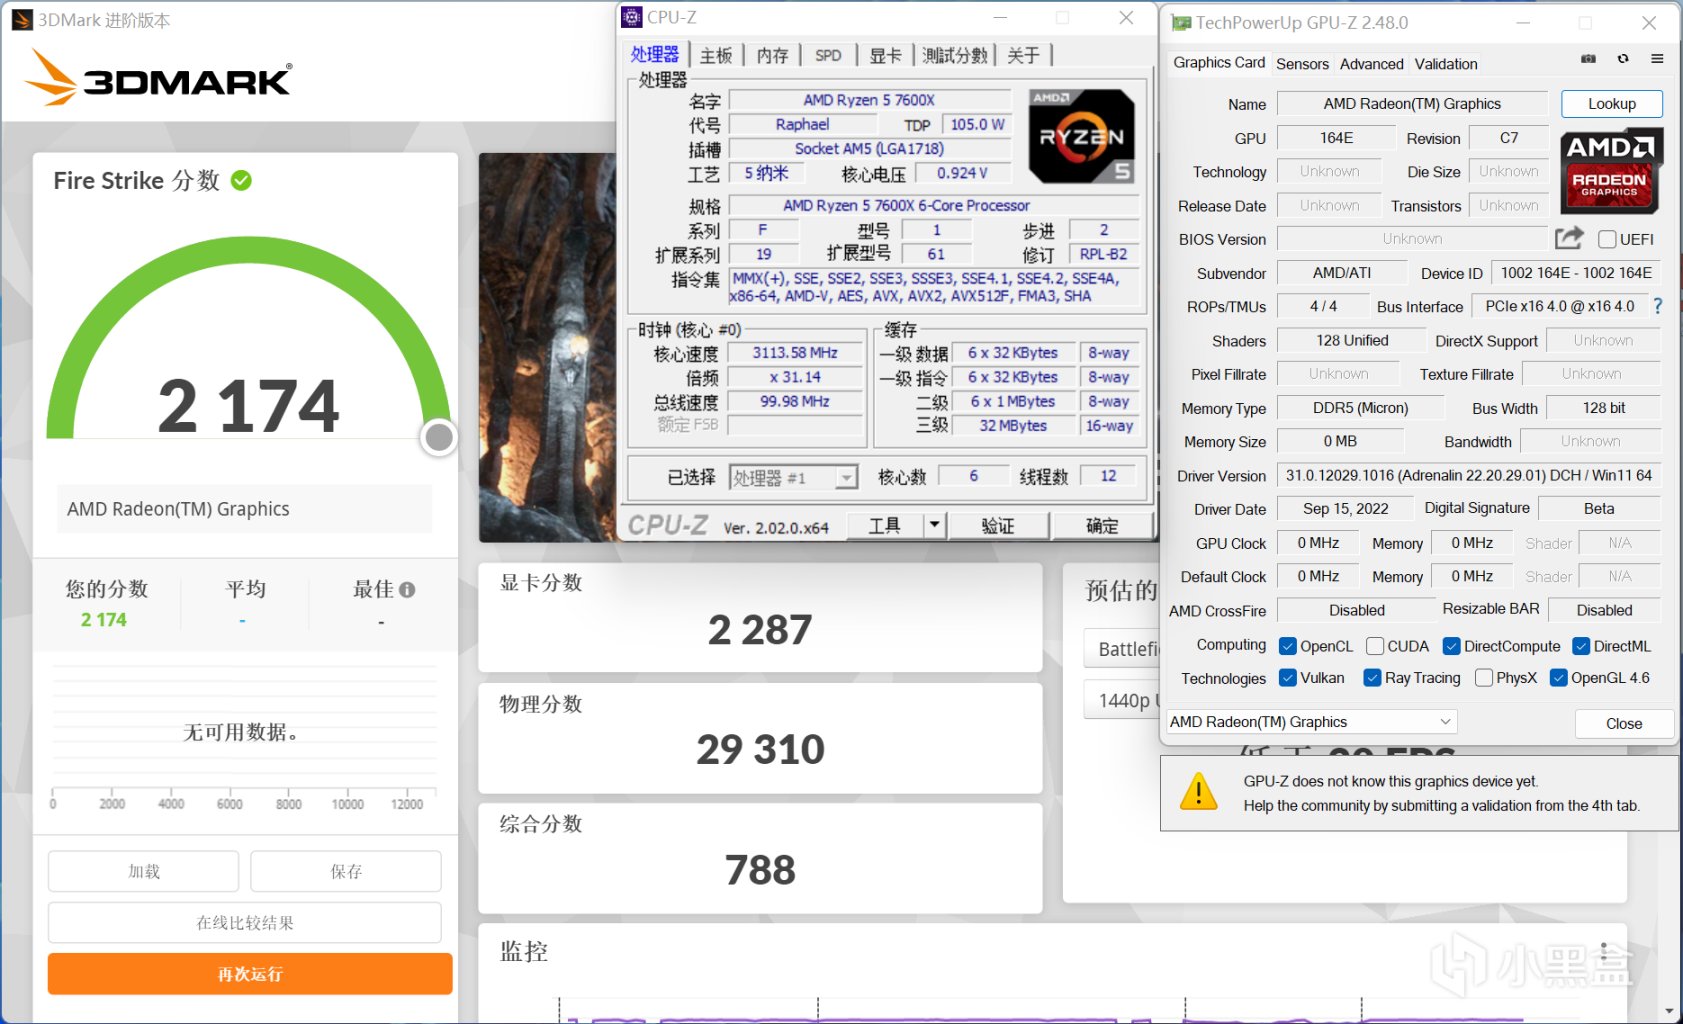Click the Device ID value 1002 164E

click(1576, 273)
